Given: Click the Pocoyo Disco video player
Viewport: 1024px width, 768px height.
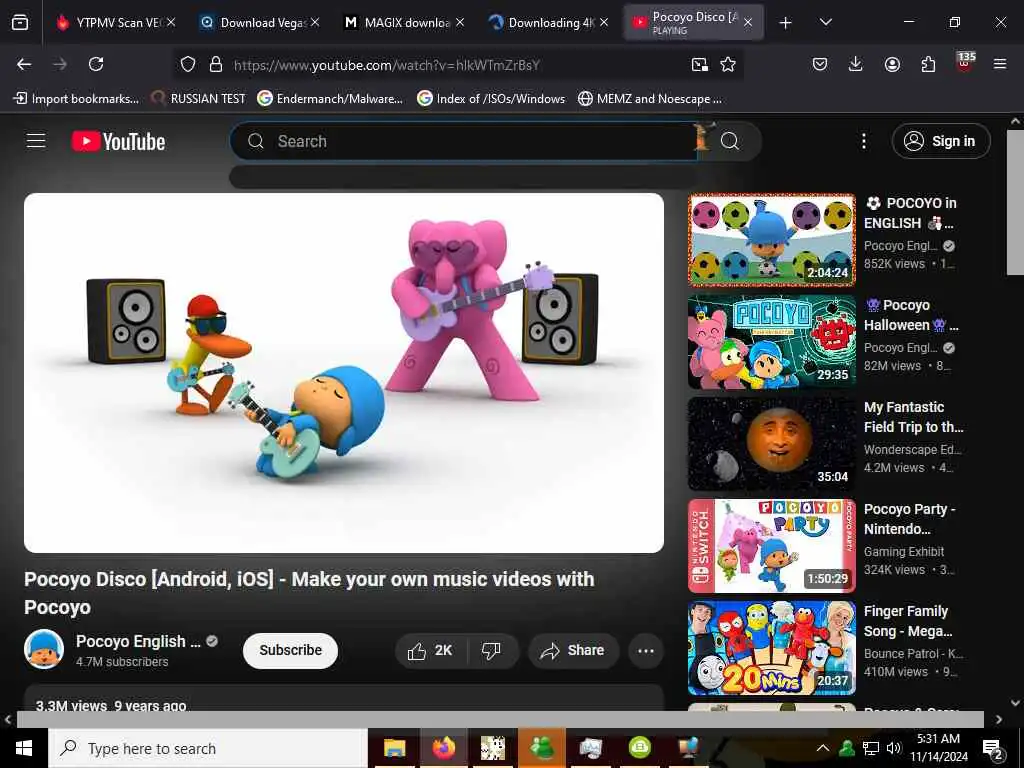Looking at the screenshot, I should tap(344, 373).
